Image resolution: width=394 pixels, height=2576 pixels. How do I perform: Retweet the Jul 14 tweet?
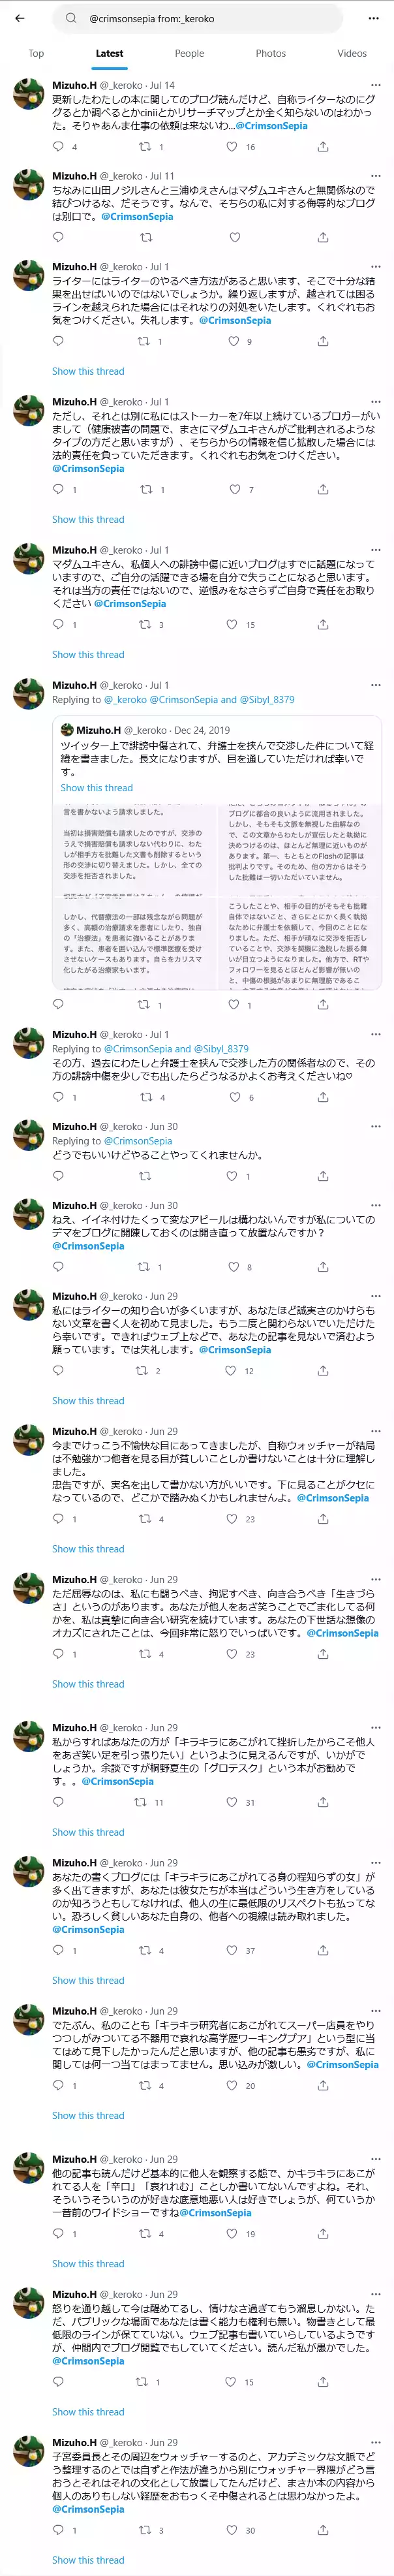point(145,147)
